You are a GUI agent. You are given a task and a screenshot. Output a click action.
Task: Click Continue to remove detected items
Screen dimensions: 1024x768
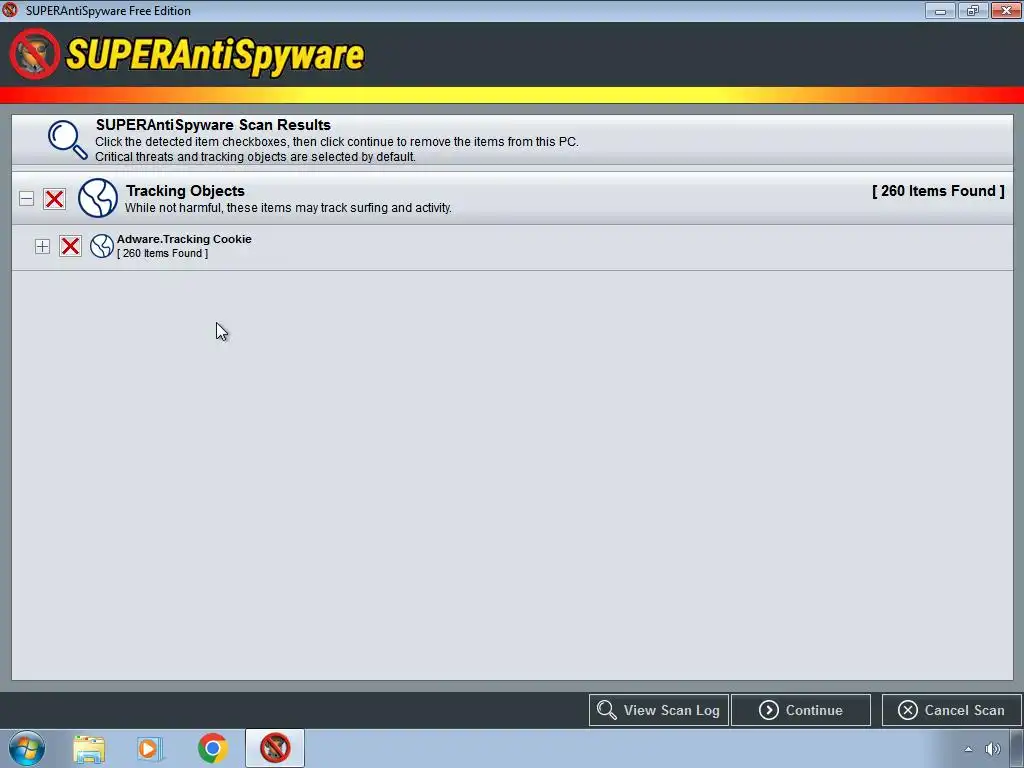(801, 710)
